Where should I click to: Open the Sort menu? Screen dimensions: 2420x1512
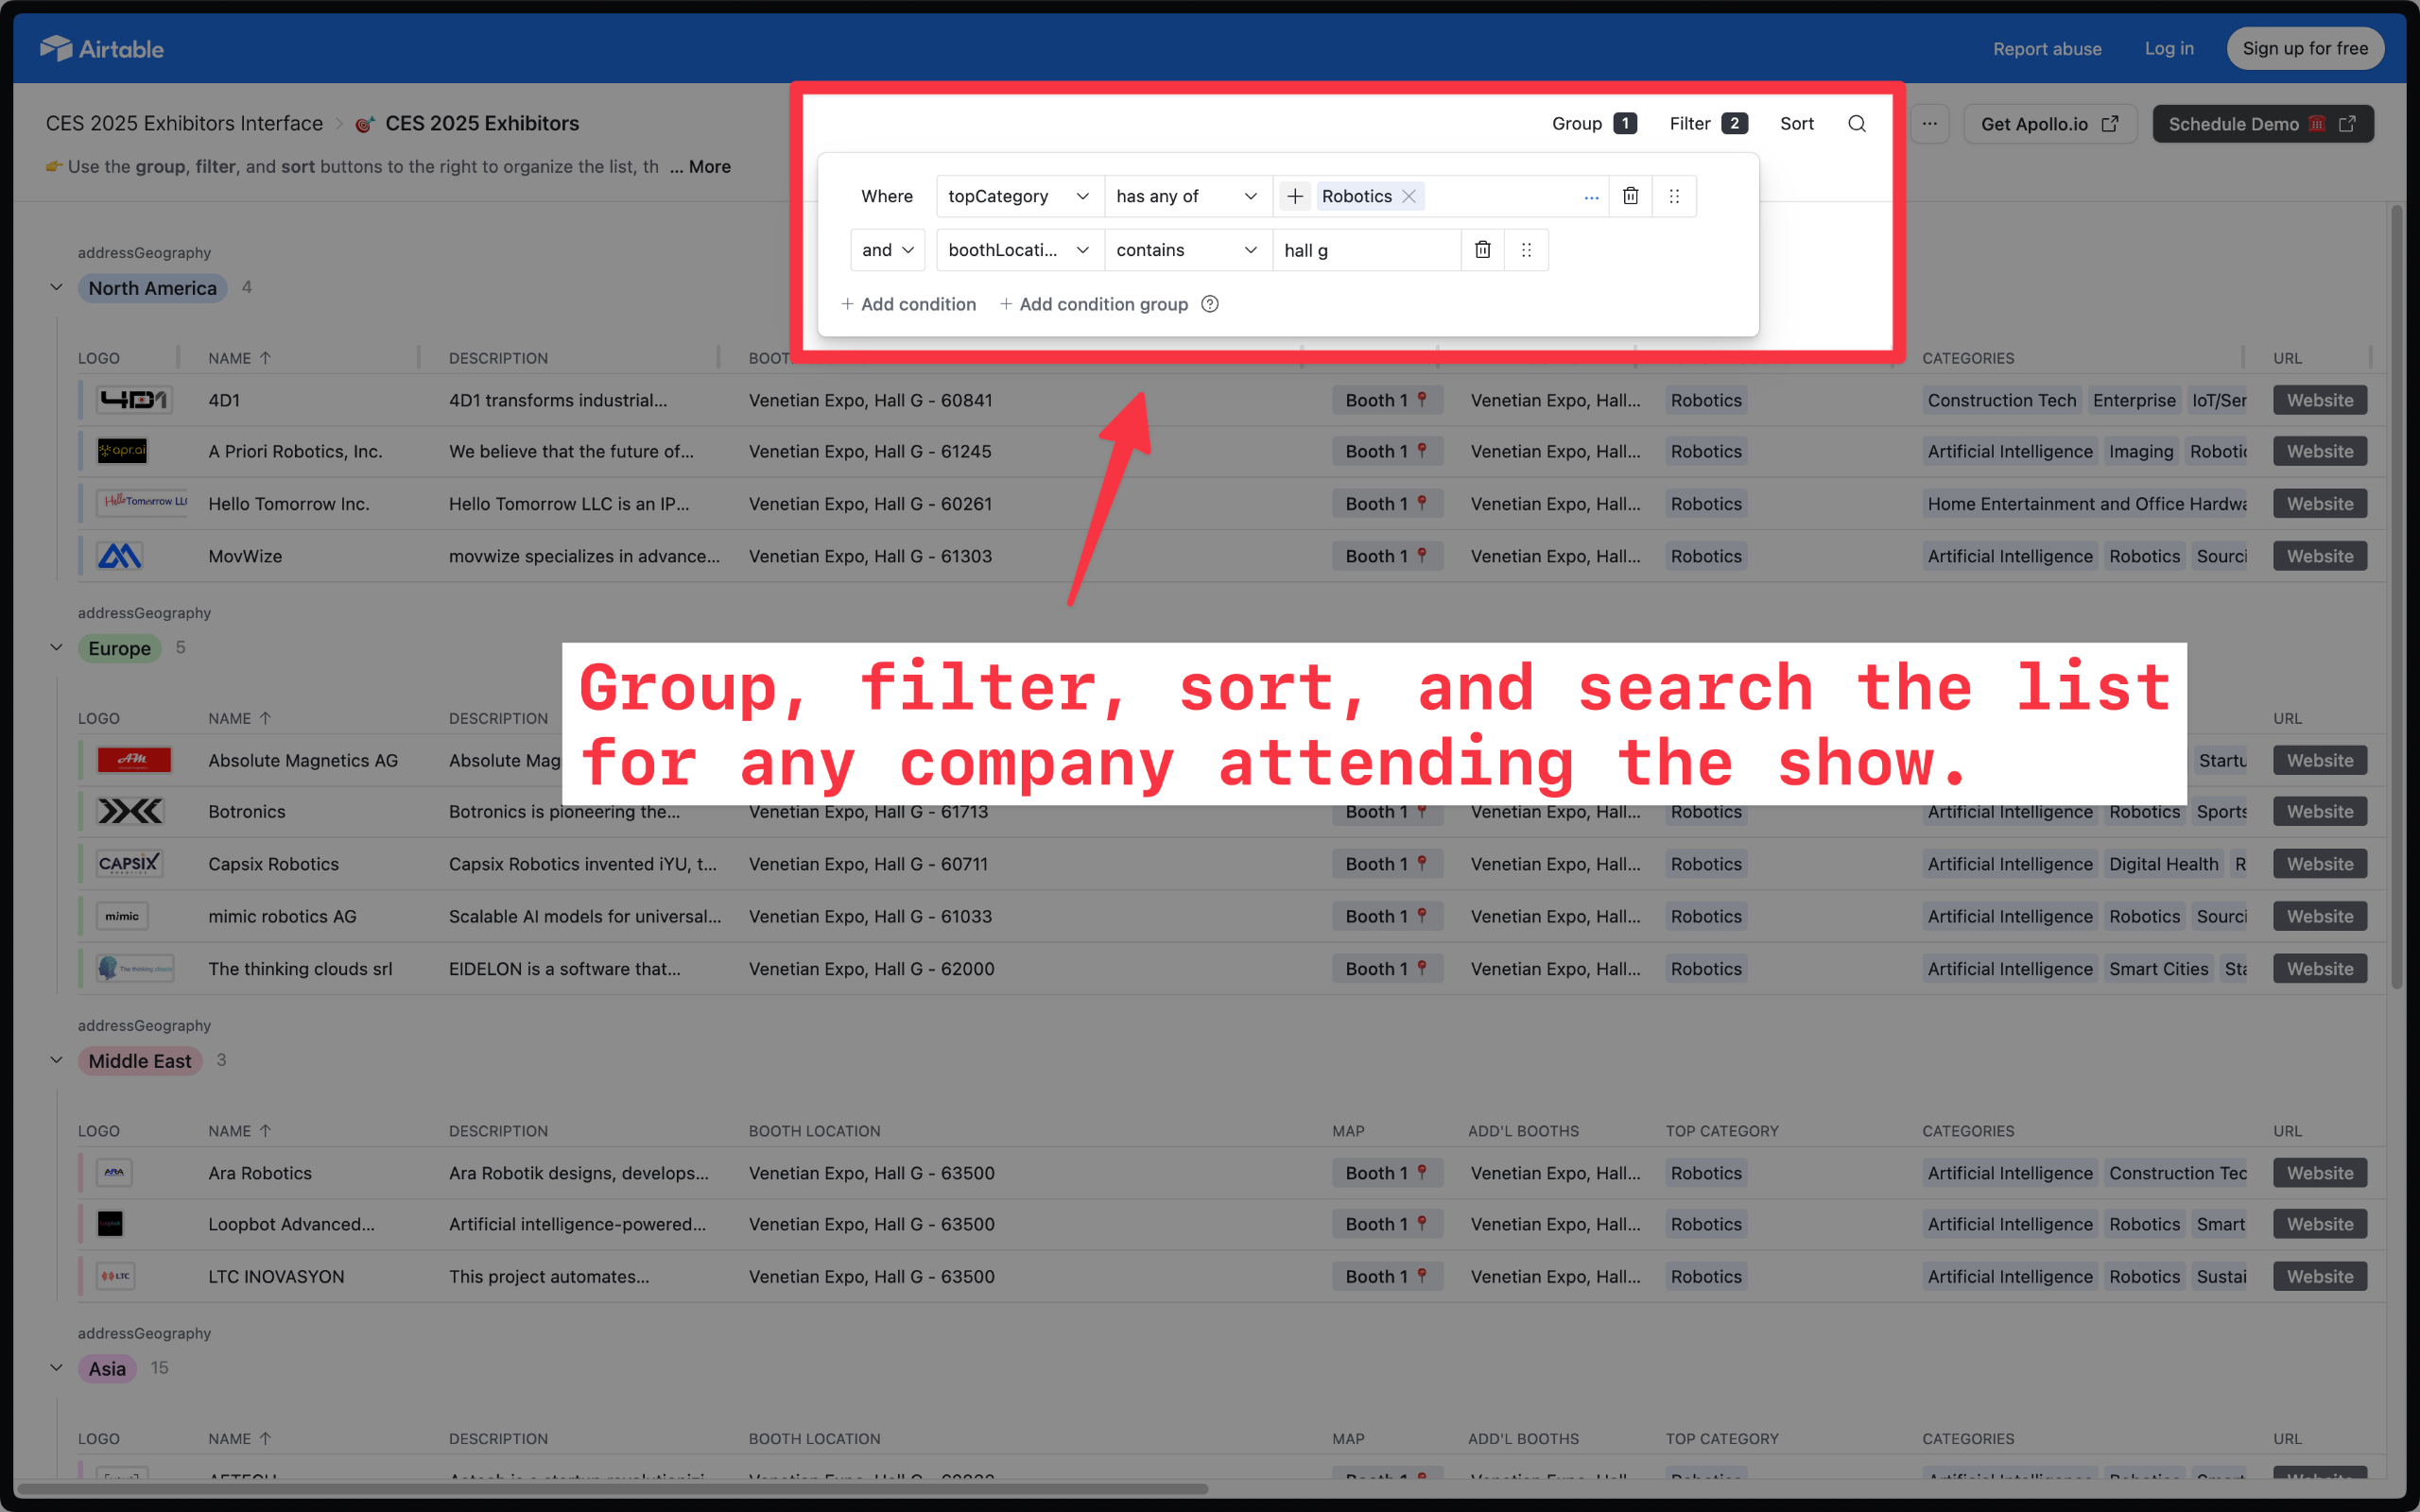pyautogui.click(x=1796, y=124)
